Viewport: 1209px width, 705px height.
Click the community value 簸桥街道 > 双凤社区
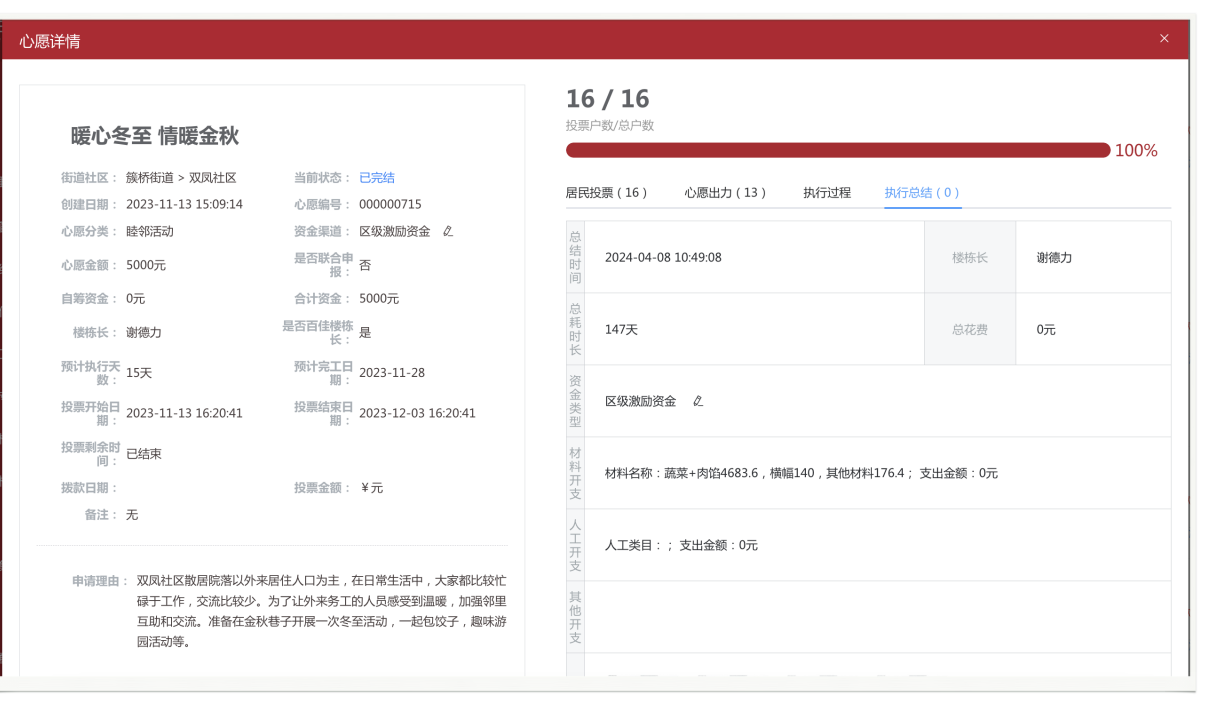click(181, 178)
